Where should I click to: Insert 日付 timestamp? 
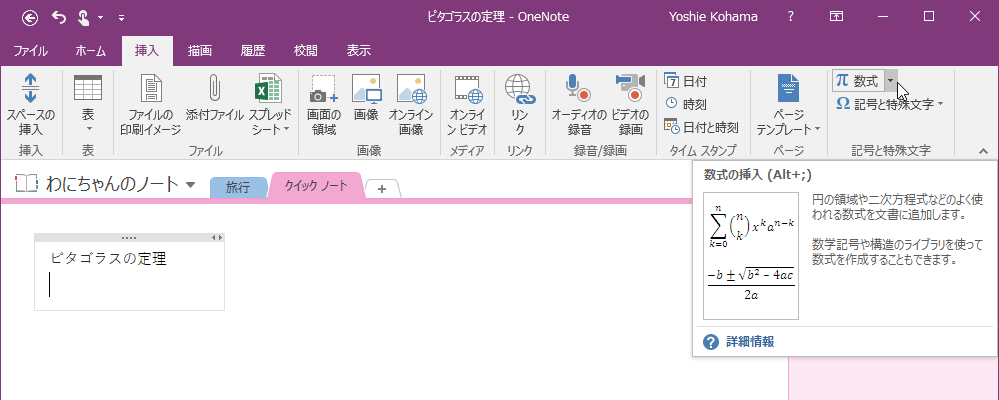click(686, 82)
